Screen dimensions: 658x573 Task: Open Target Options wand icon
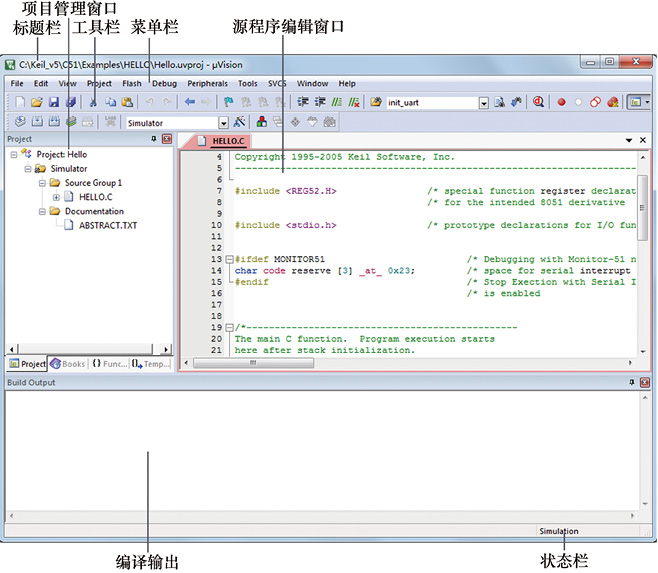tap(239, 122)
